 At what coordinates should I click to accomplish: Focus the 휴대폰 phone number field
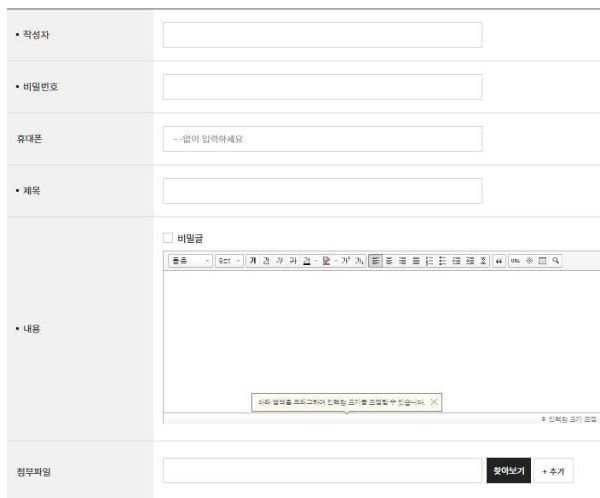322,139
